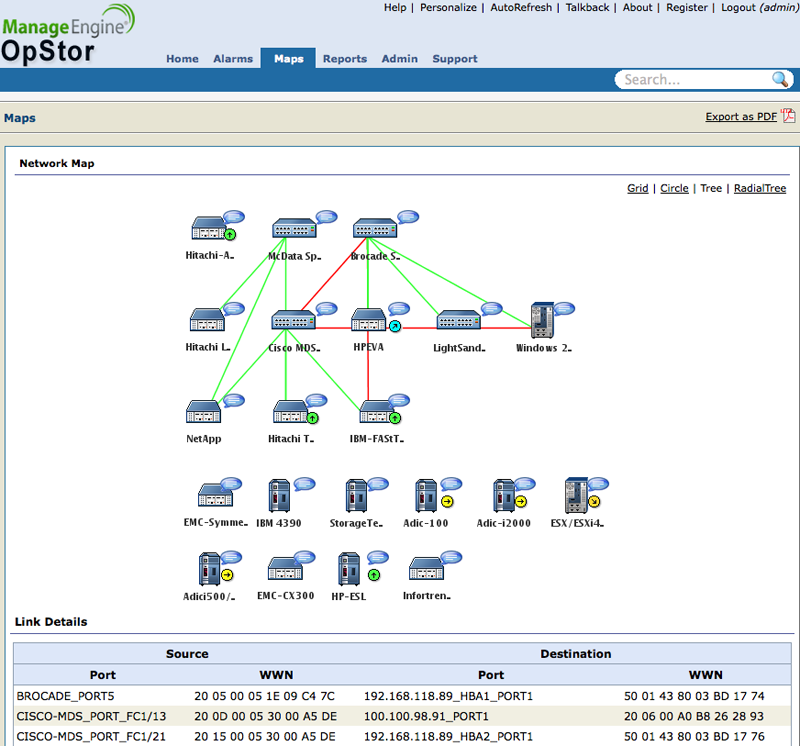The width and height of the screenshot is (800, 746).
Task: Select the HP-ESL tape library icon
Action: coord(349,569)
